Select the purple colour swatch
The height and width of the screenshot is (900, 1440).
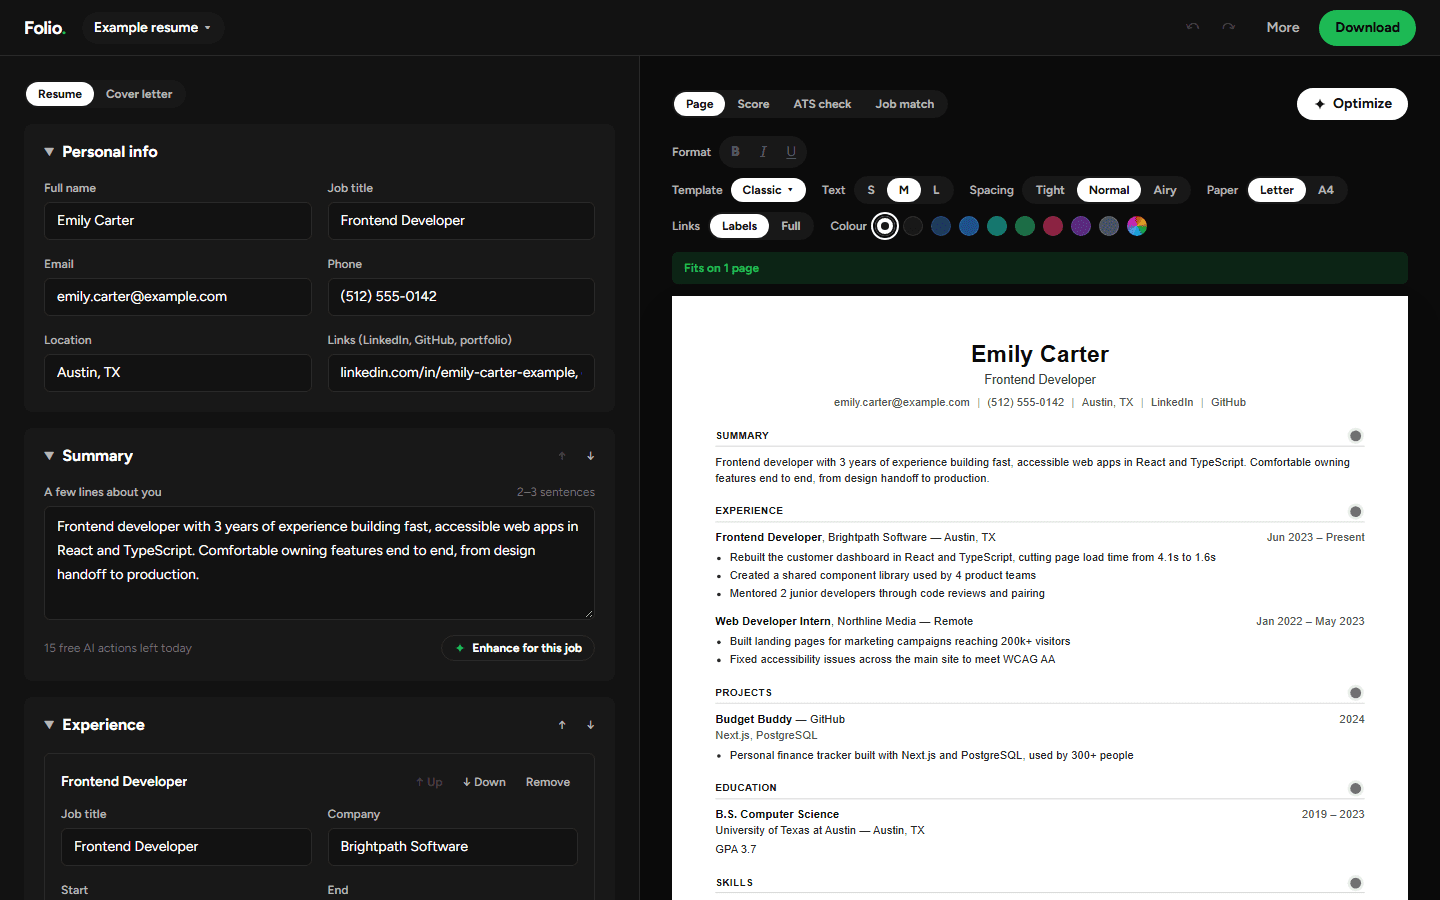pyautogui.click(x=1081, y=226)
